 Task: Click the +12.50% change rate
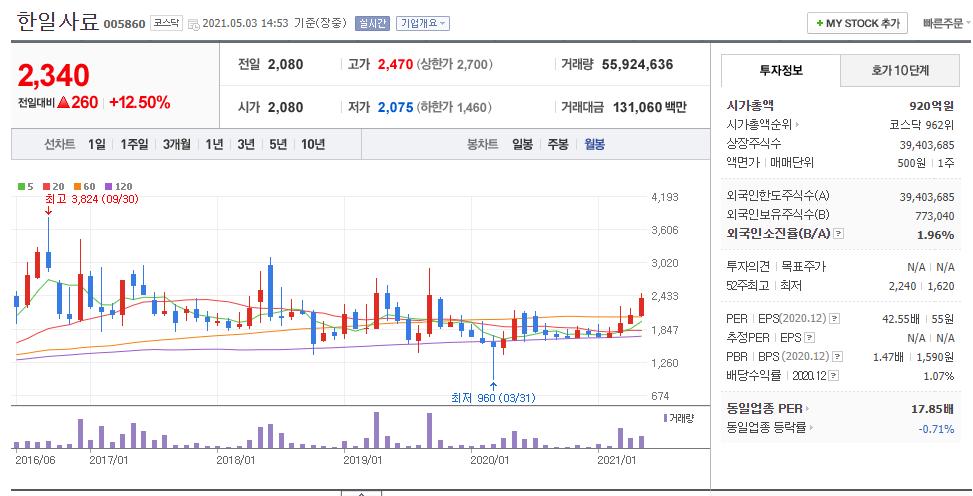(140, 102)
